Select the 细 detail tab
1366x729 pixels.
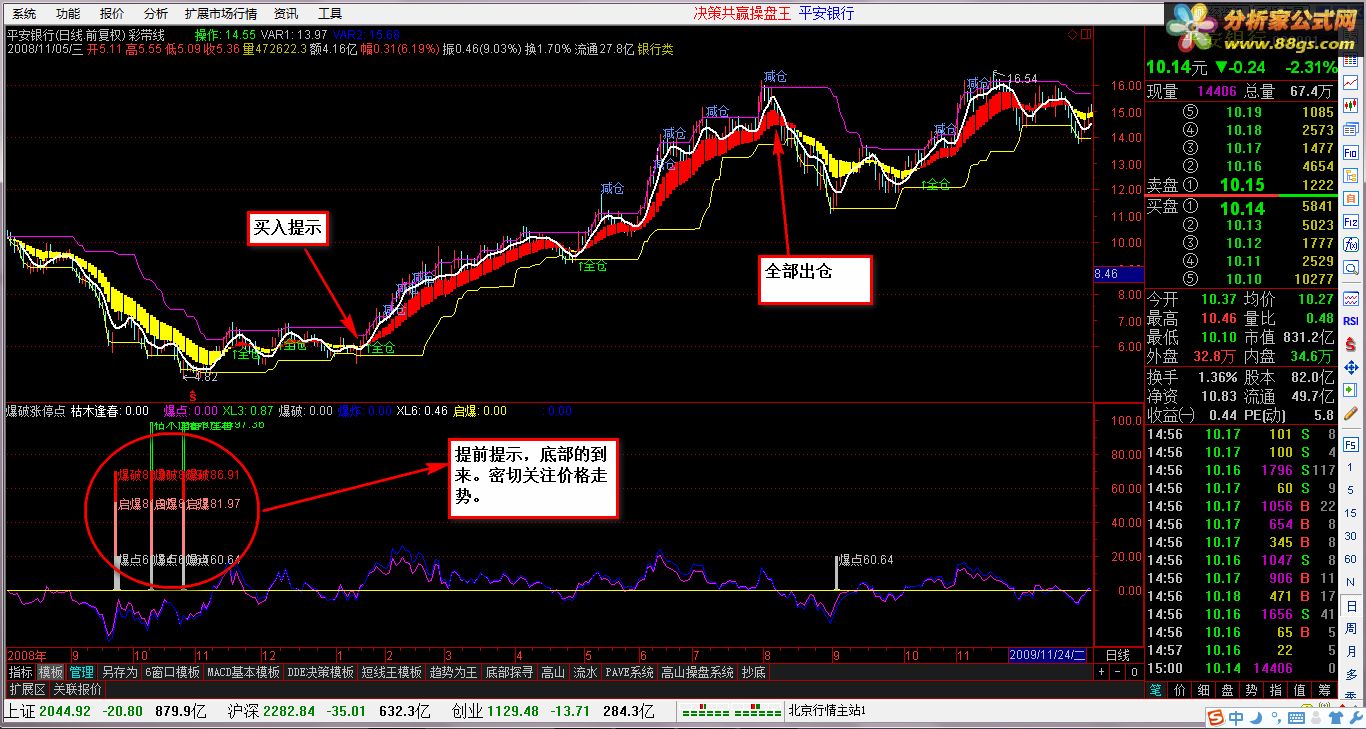[x=1204, y=690]
